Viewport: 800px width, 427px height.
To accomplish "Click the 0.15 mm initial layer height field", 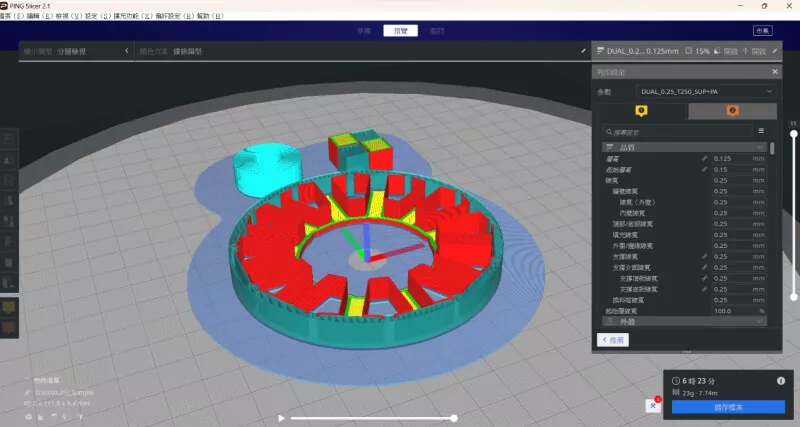I will (x=739, y=169).
